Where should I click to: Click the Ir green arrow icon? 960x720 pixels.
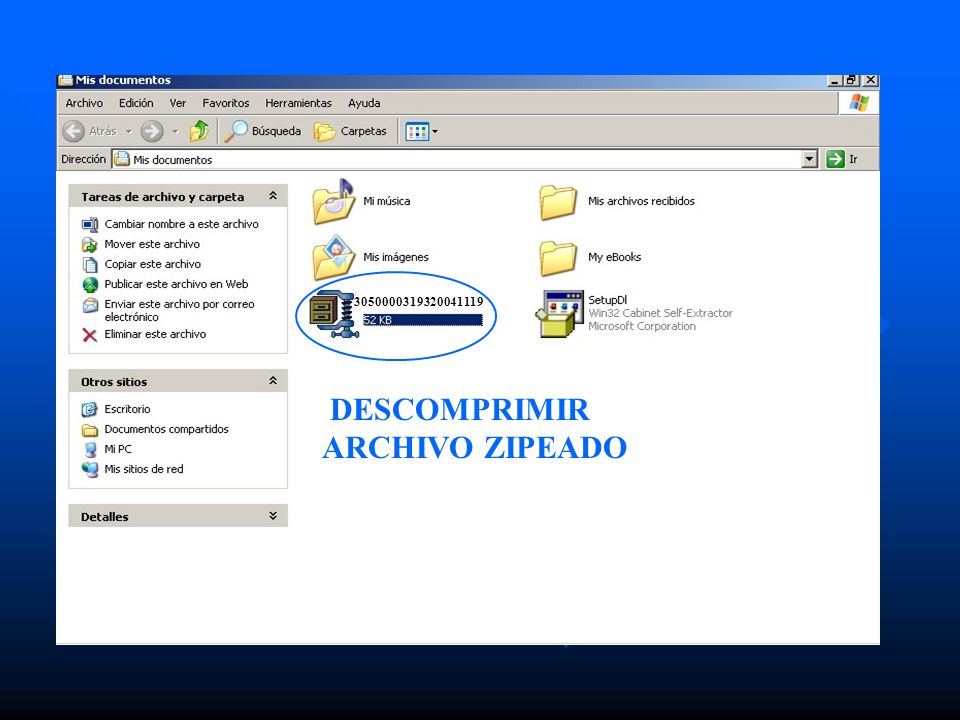[x=834, y=159]
